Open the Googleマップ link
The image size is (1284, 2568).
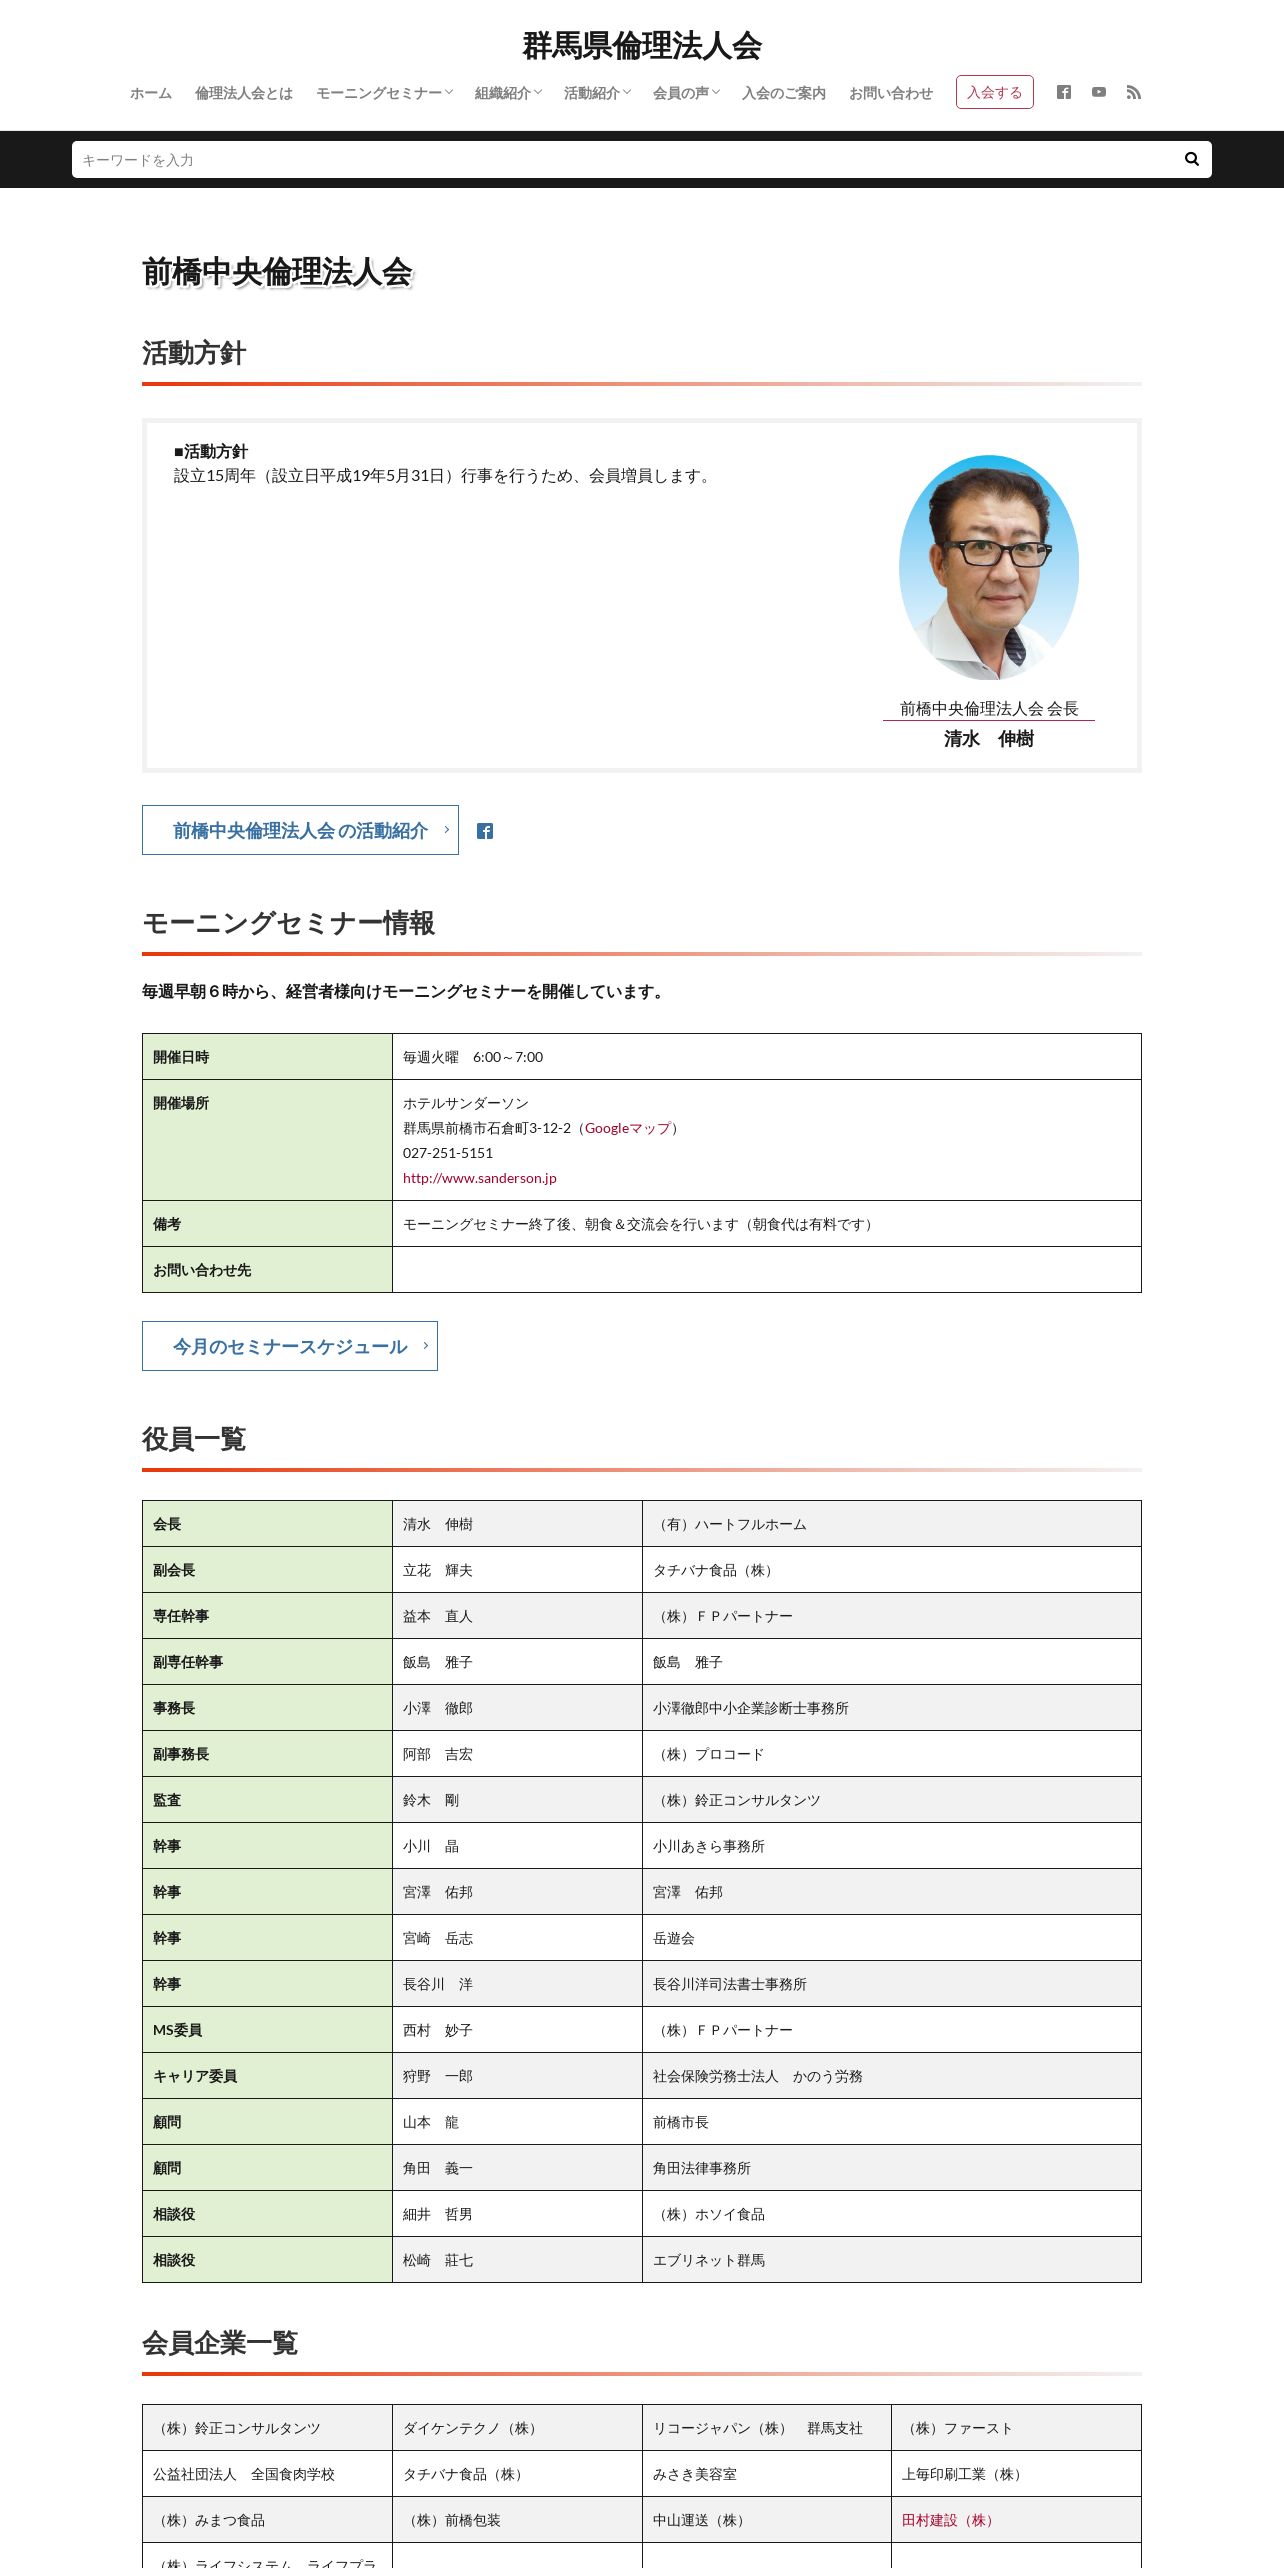[628, 1128]
